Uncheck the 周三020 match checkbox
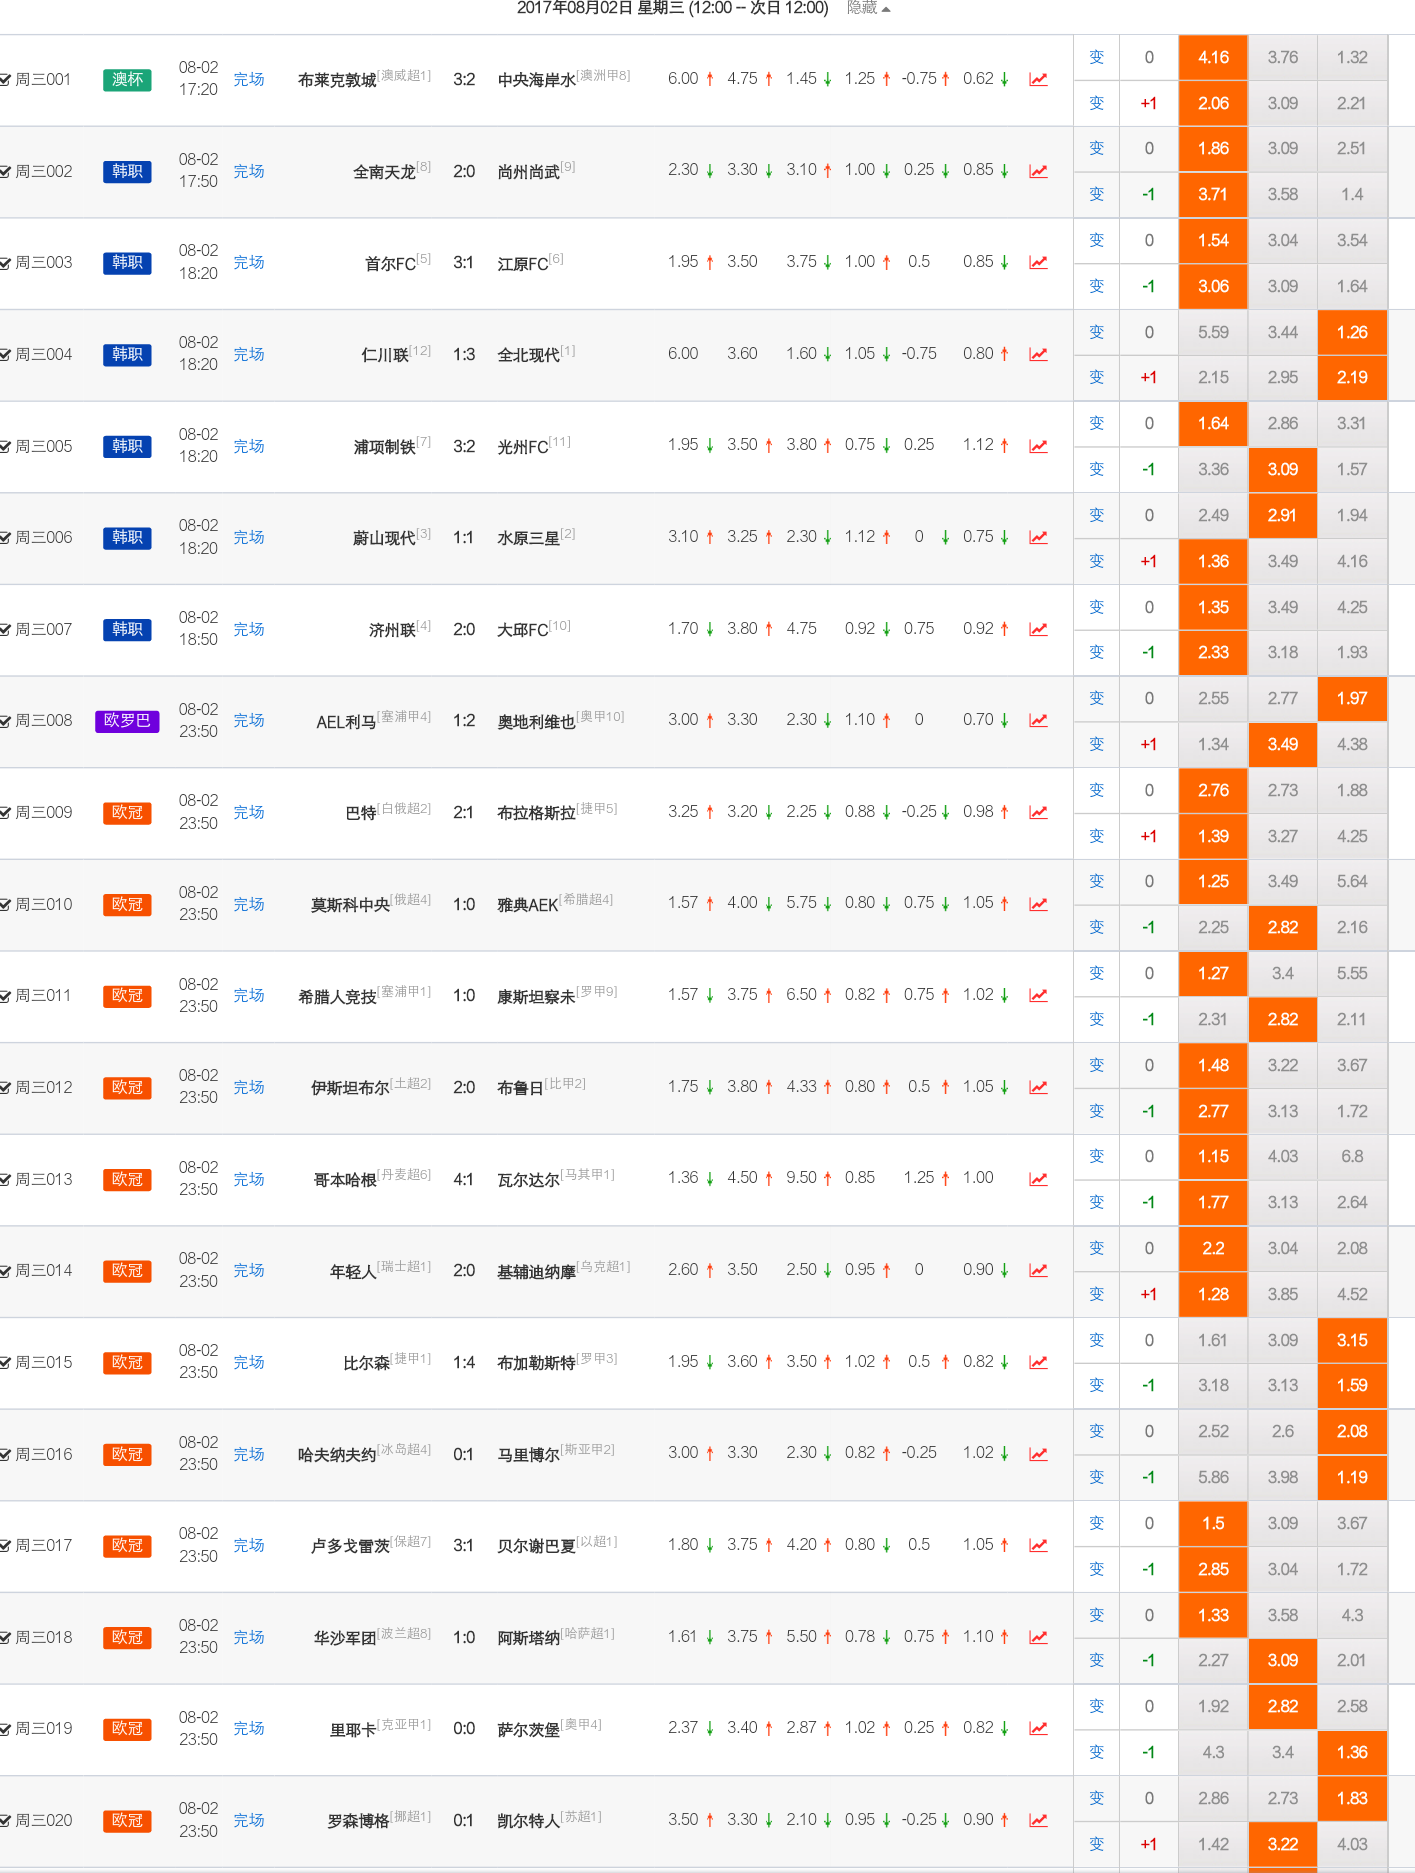The height and width of the screenshot is (1873, 1415). tap(5, 1821)
